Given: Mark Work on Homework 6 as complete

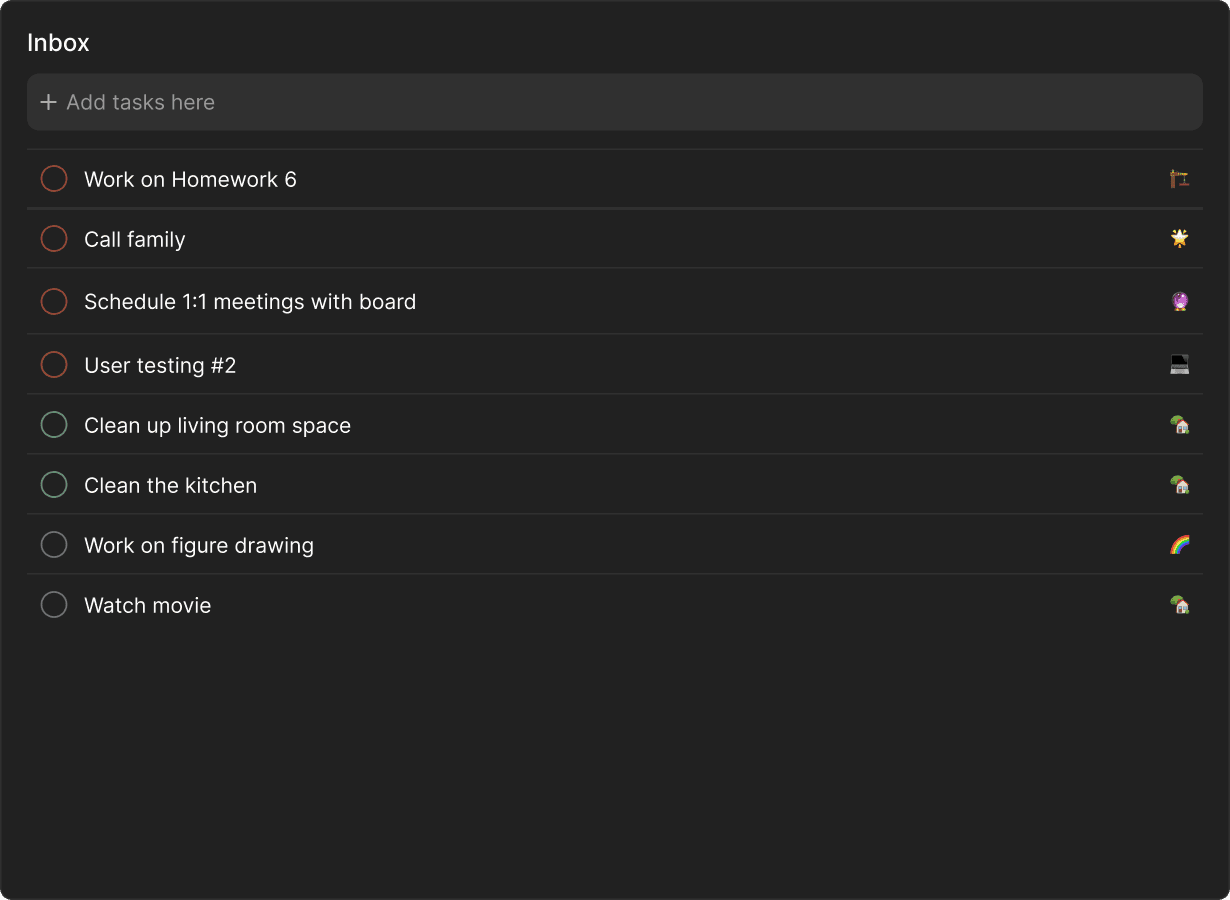Looking at the screenshot, I should [x=54, y=179].
